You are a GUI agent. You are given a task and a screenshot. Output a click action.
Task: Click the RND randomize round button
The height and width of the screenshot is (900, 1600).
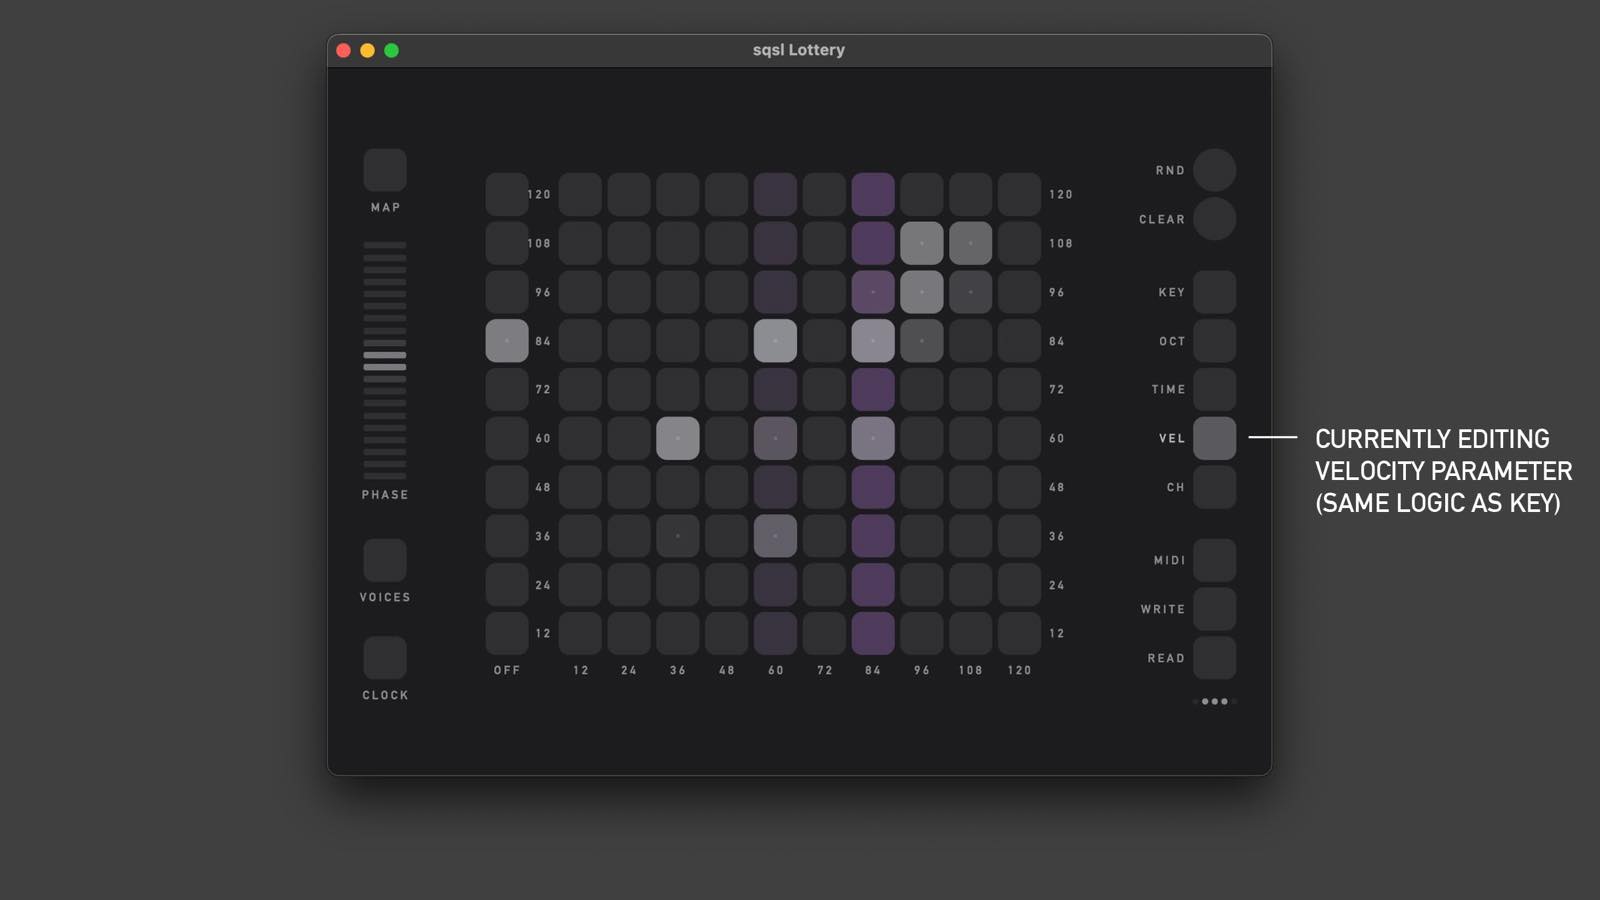coord(1214,170)
